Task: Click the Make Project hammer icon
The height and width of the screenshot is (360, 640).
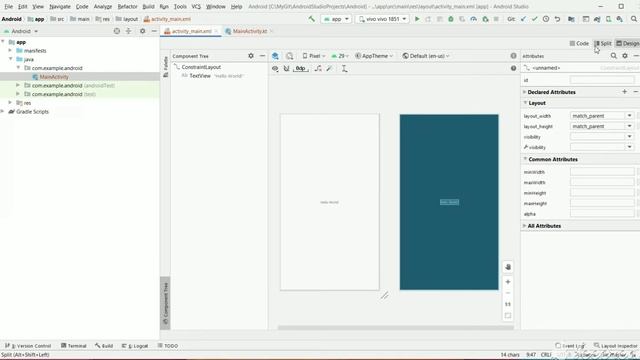Action: pyautogui.click(x=311, y=19)
